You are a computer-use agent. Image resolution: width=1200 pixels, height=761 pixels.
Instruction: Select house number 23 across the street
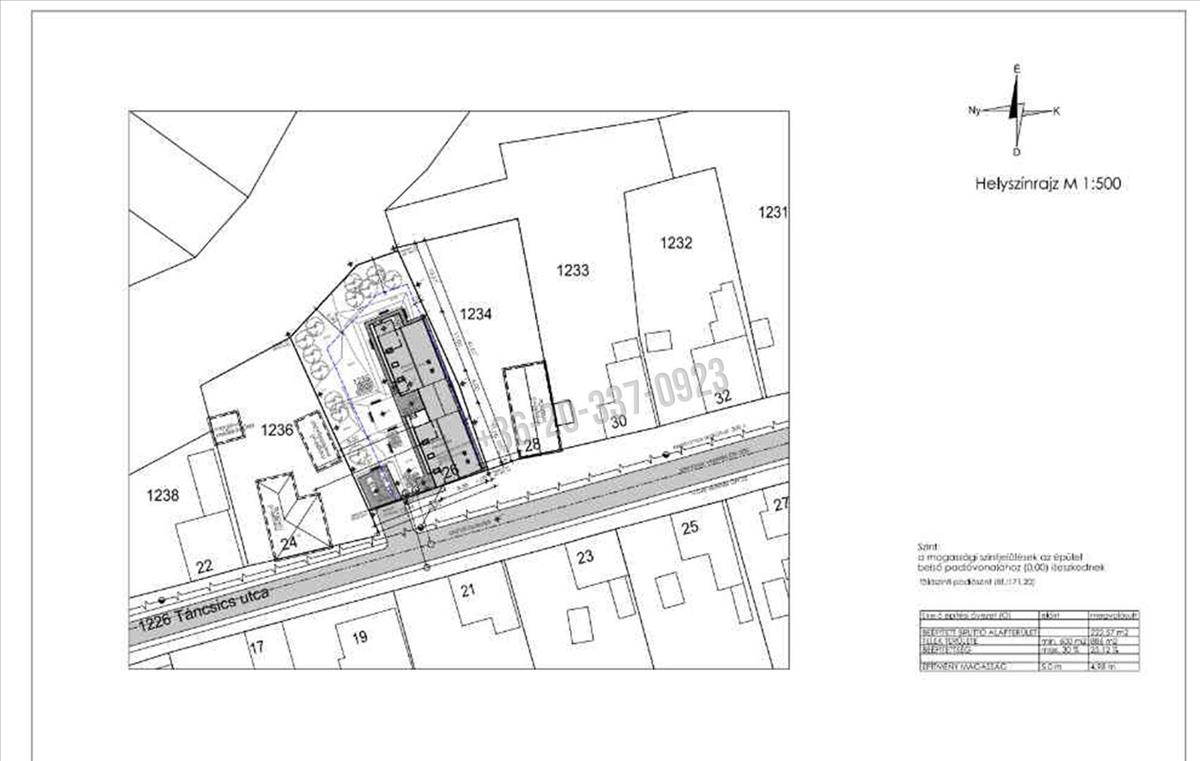pyautogui.click(x=585, y=556)
